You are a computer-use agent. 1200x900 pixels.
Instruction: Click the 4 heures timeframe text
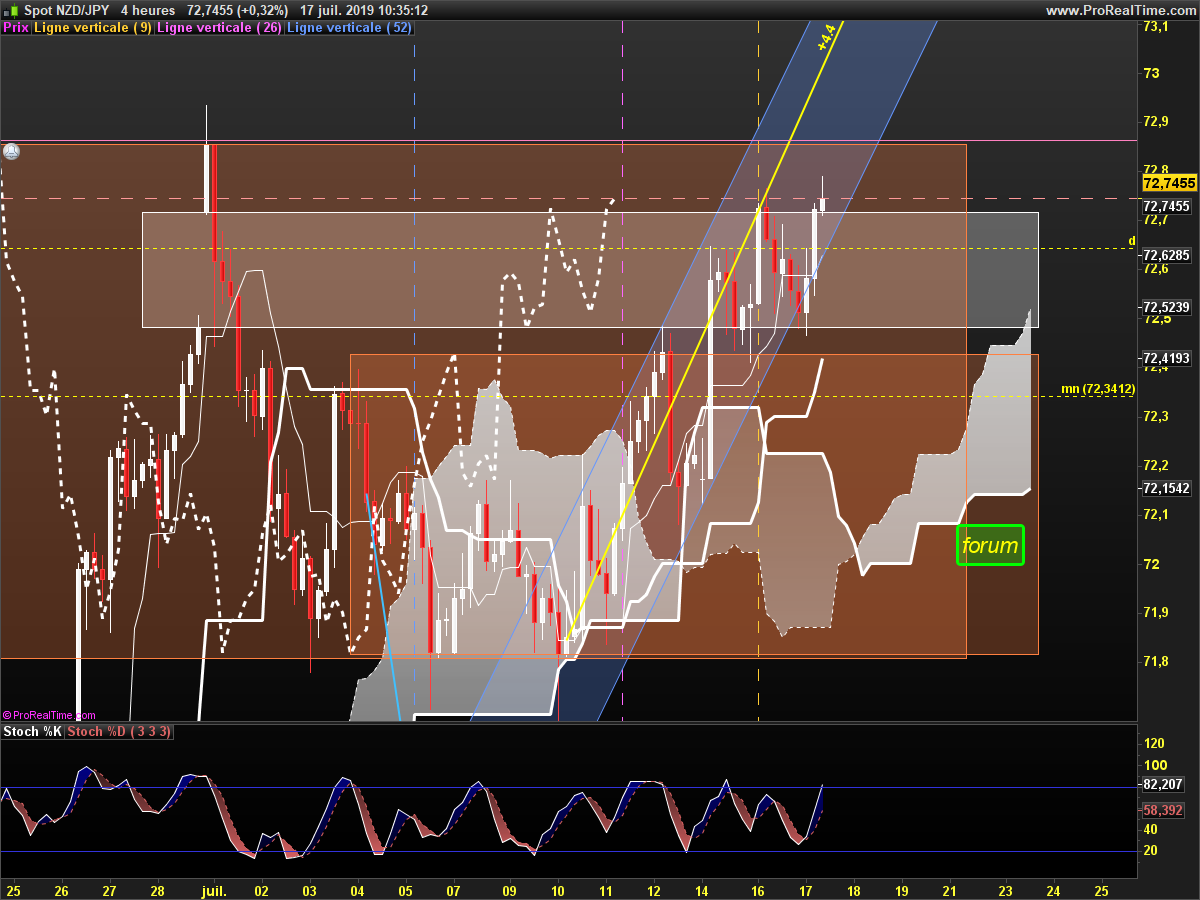(x=147, y=10)
